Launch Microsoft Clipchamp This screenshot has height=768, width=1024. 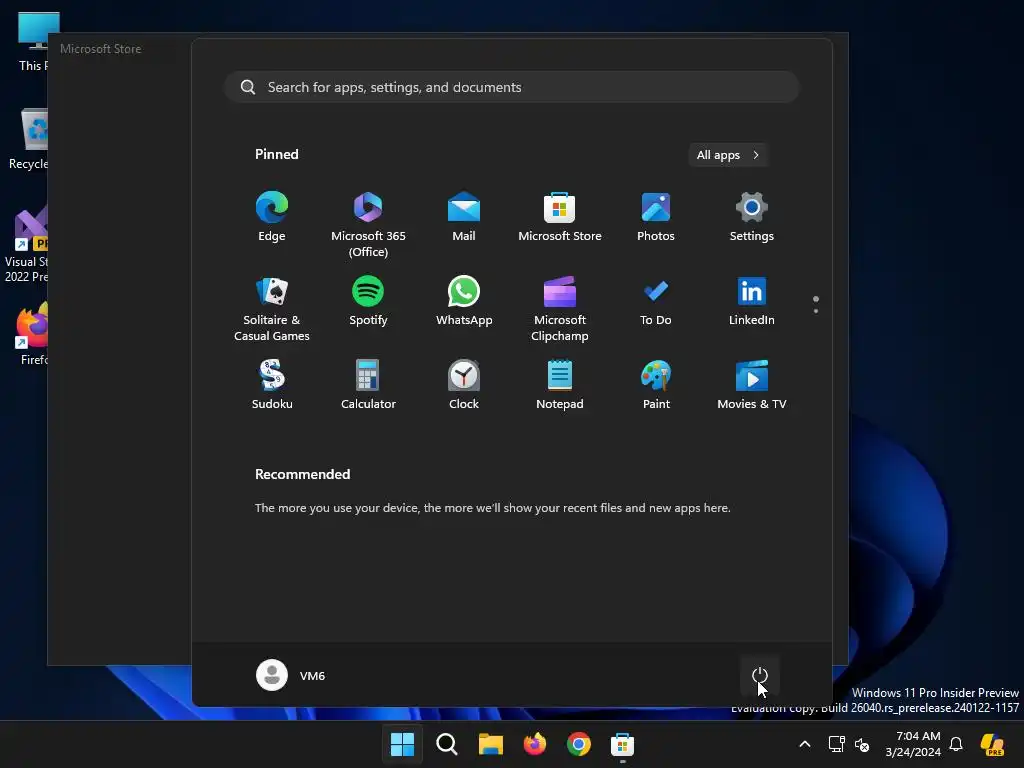(x=560, y=308)
